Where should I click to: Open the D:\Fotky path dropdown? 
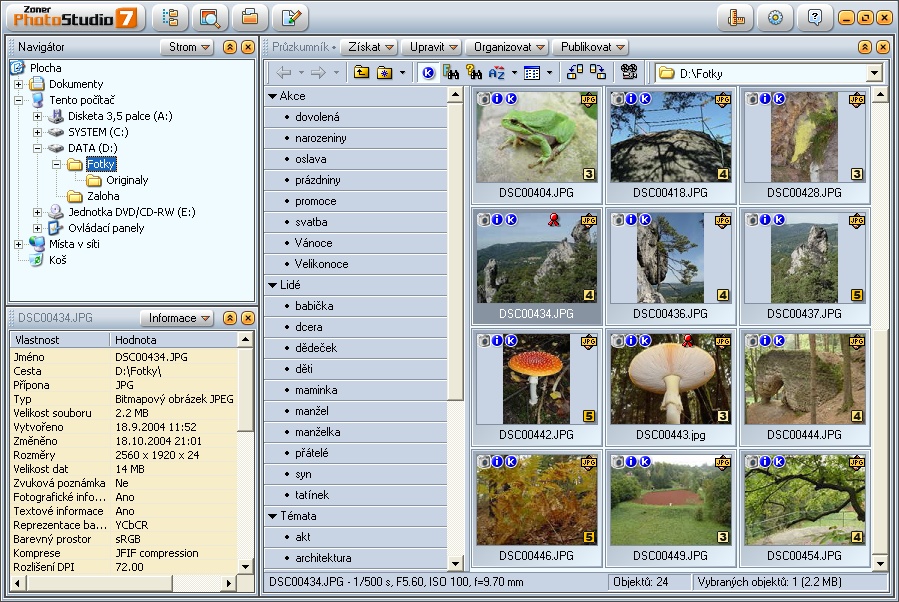pyautogui.click(x=874, y=73)
